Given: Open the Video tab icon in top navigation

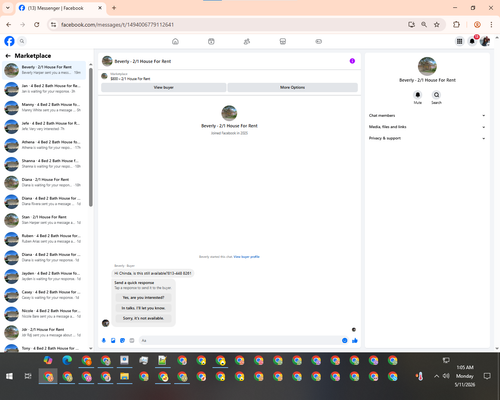Looking at the screenshot, I should [211, 41].
